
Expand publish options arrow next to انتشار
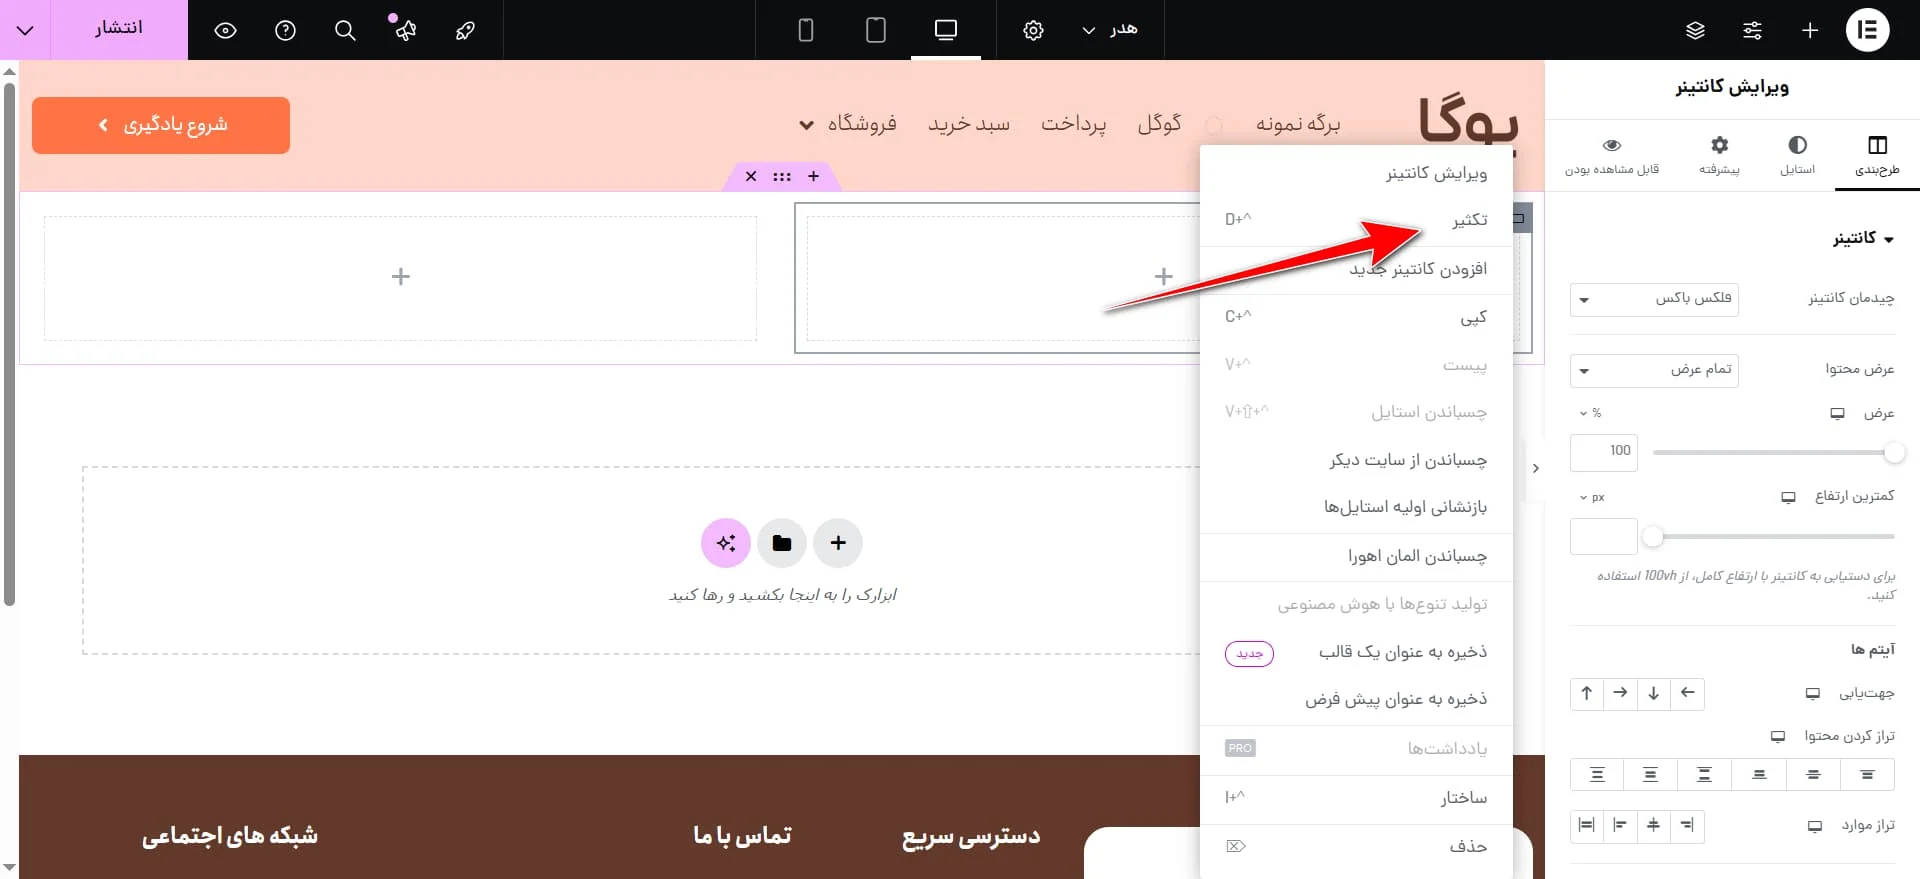click(25, 30)
